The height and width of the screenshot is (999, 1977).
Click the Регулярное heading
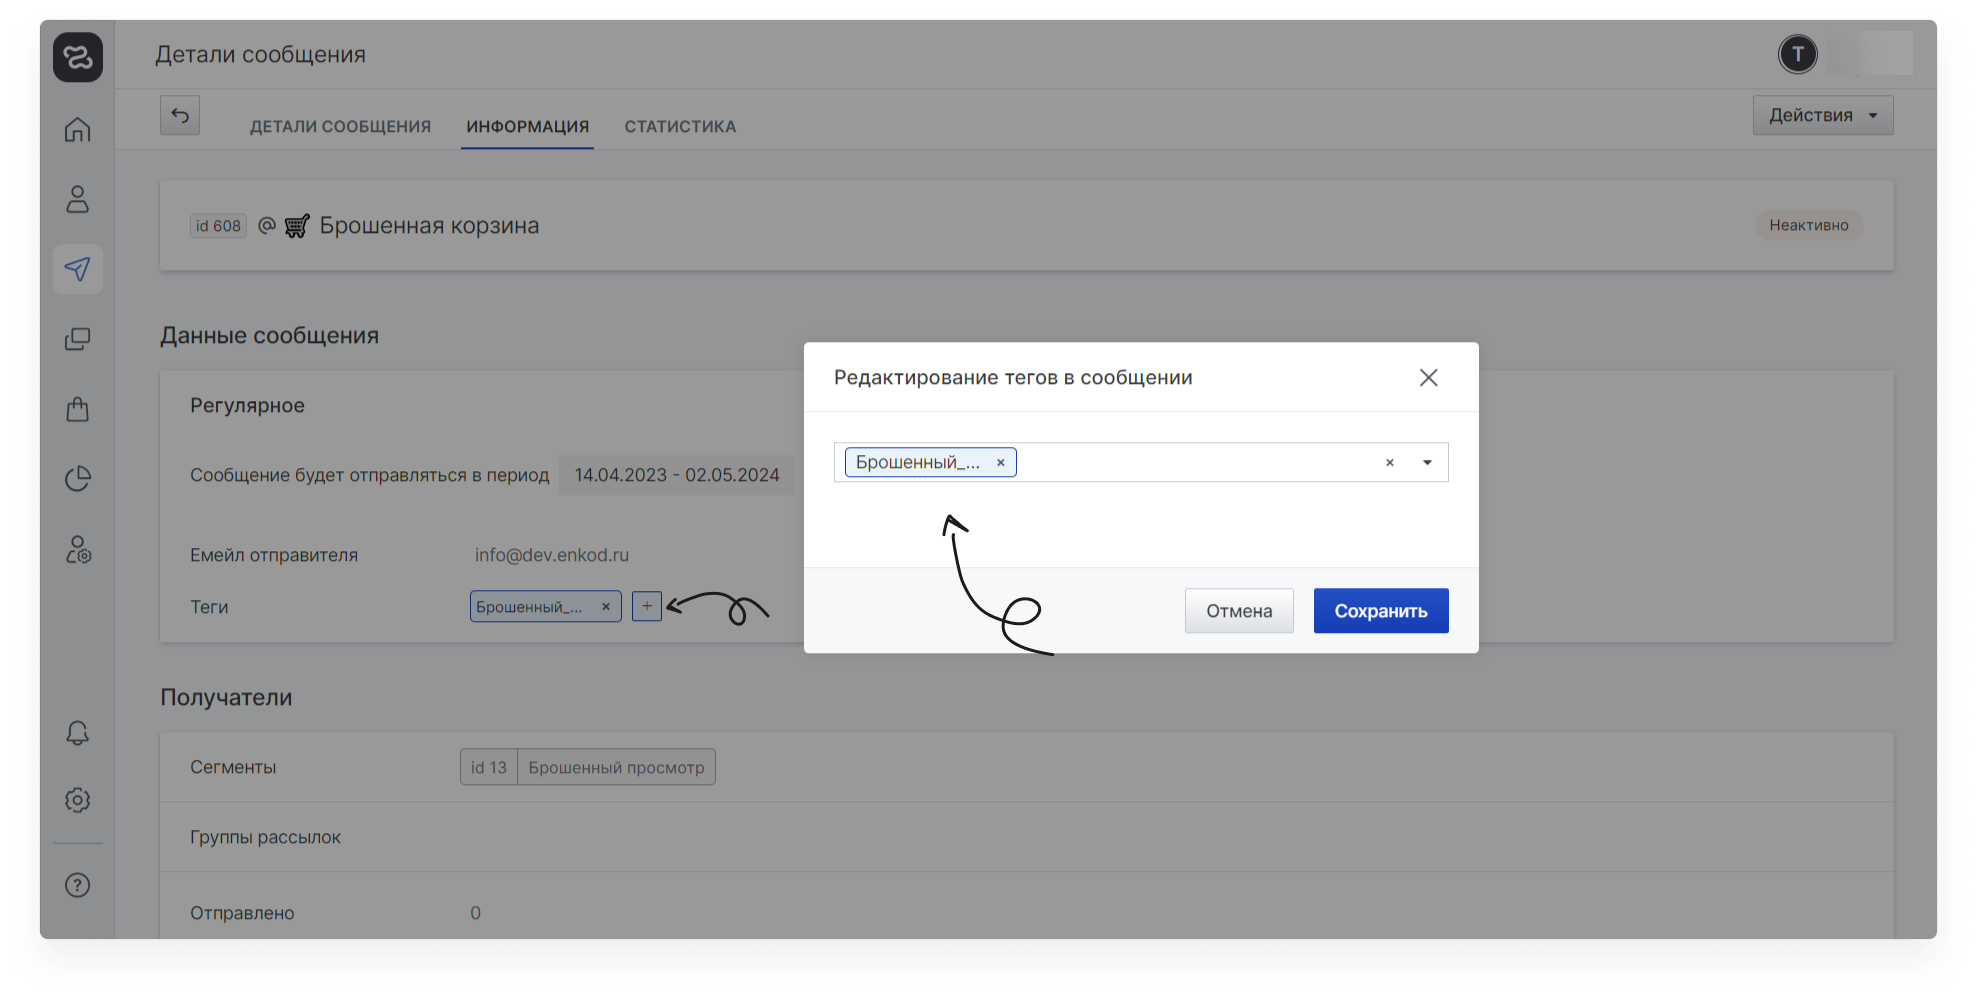point(247,405)
